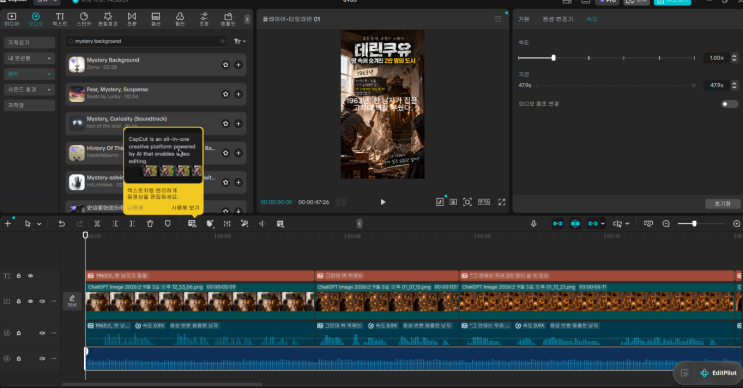Toggle the auto snapping button
The image size is (743, 388).
(x=575, y=224)
